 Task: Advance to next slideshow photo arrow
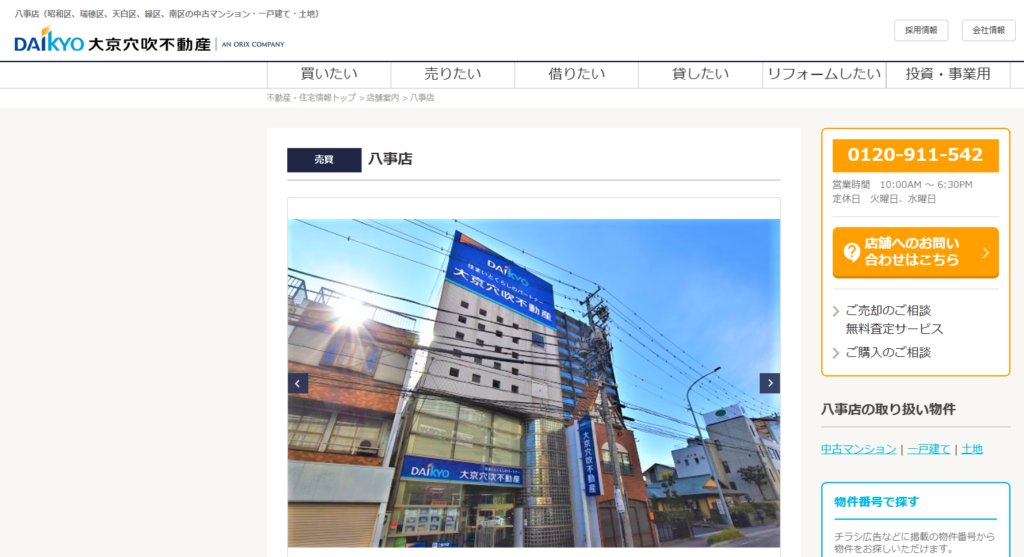pos(770,383)
